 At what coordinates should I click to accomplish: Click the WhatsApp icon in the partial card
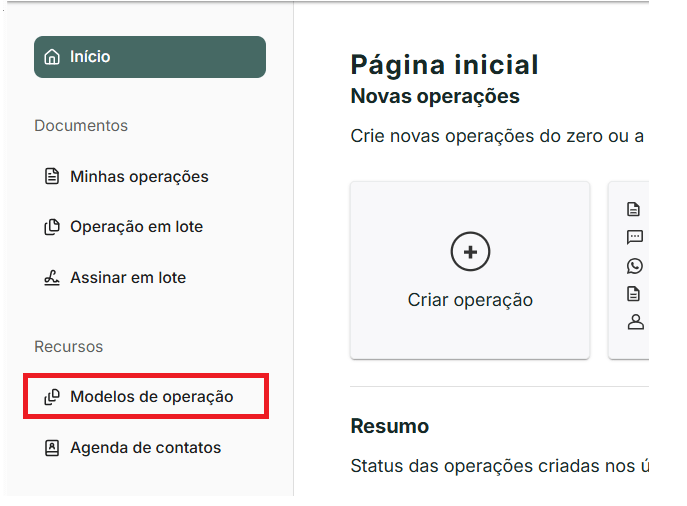pyautogui.click(x=634, y=266)
